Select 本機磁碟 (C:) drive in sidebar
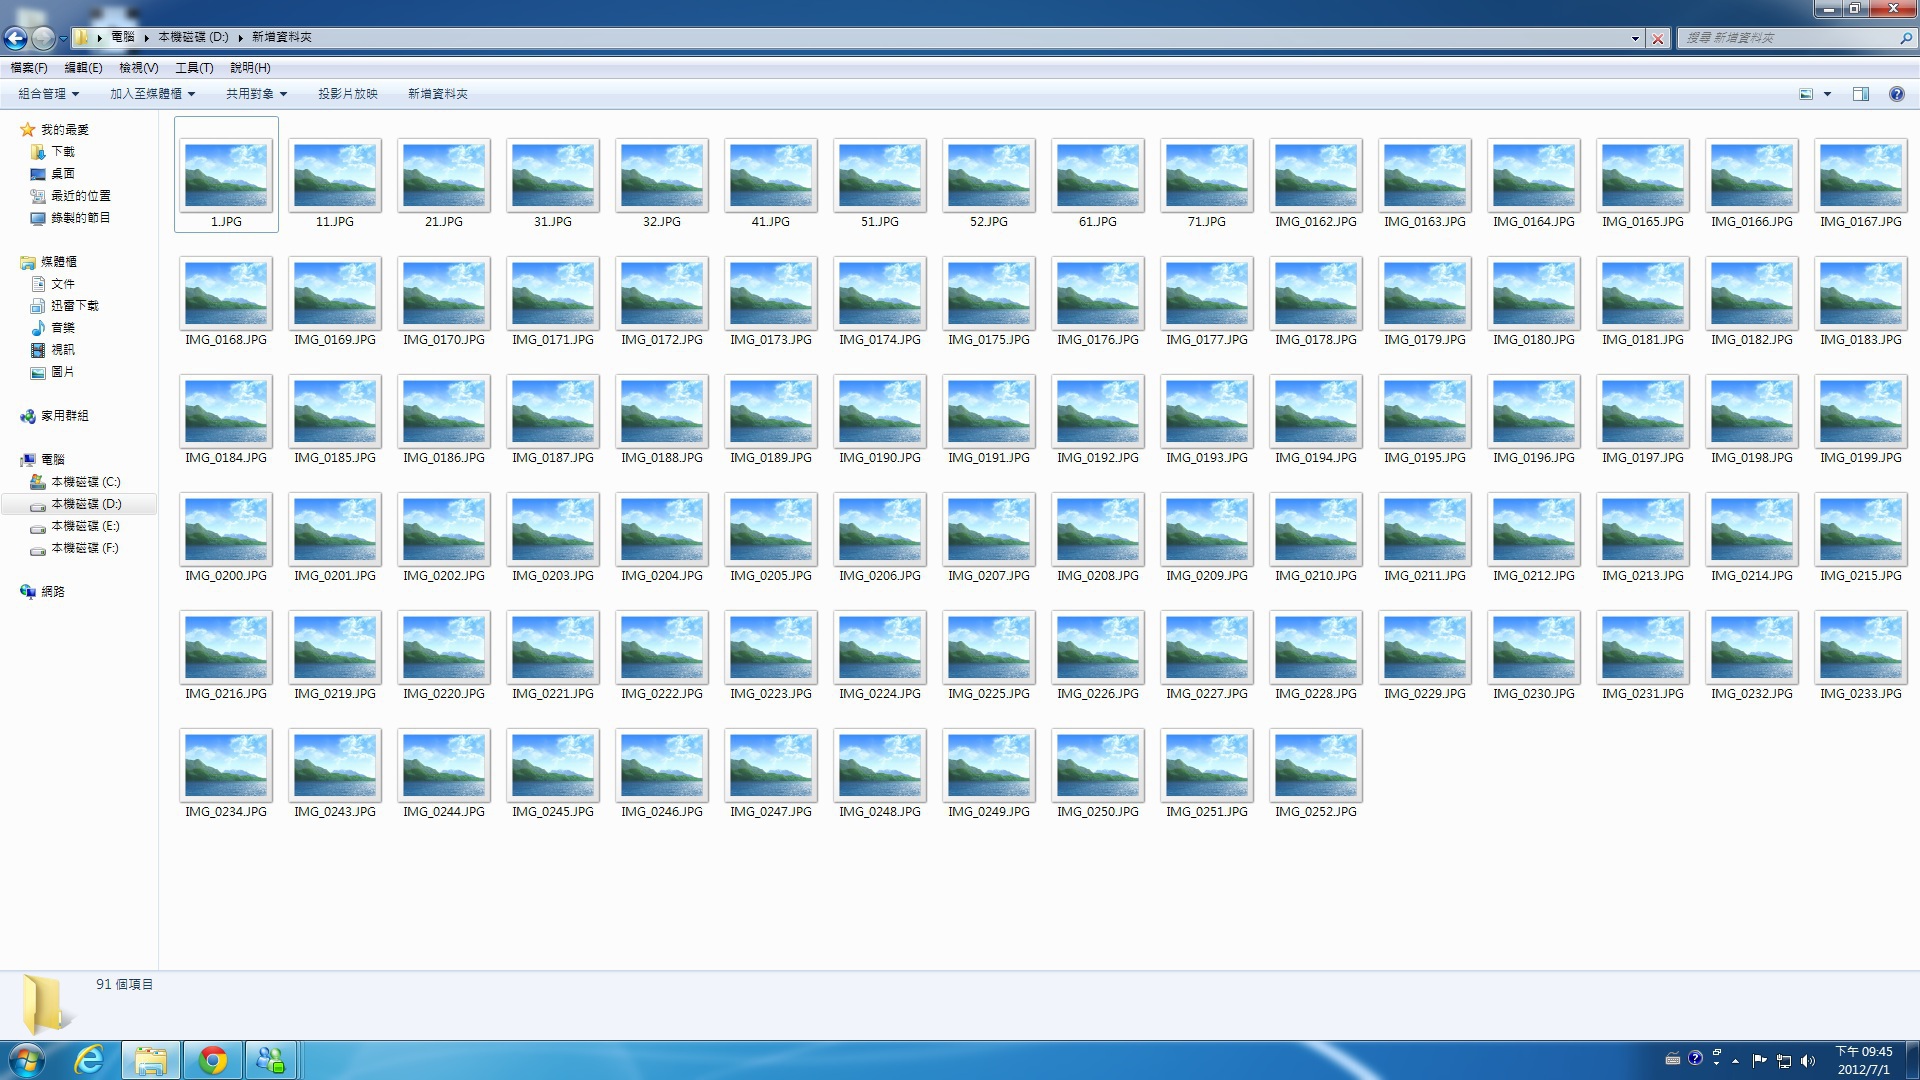Screen dimensions: 1920x1080 85,482
